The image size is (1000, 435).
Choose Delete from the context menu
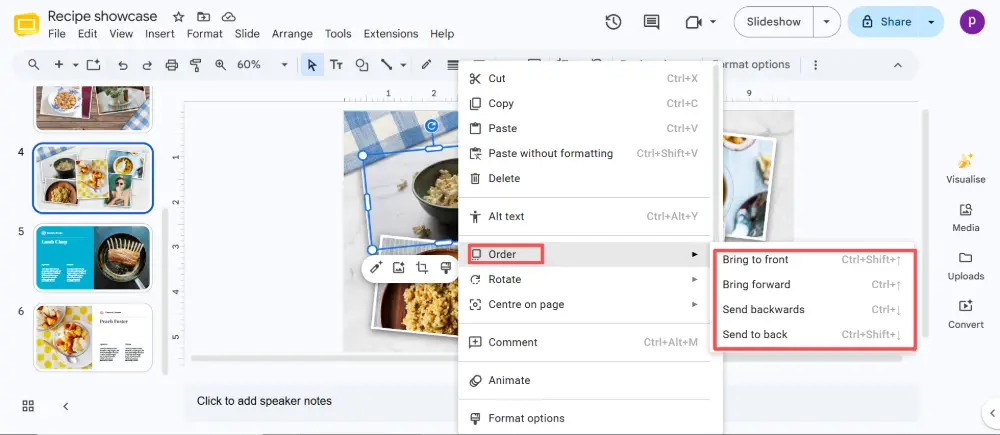click(585, 179)
